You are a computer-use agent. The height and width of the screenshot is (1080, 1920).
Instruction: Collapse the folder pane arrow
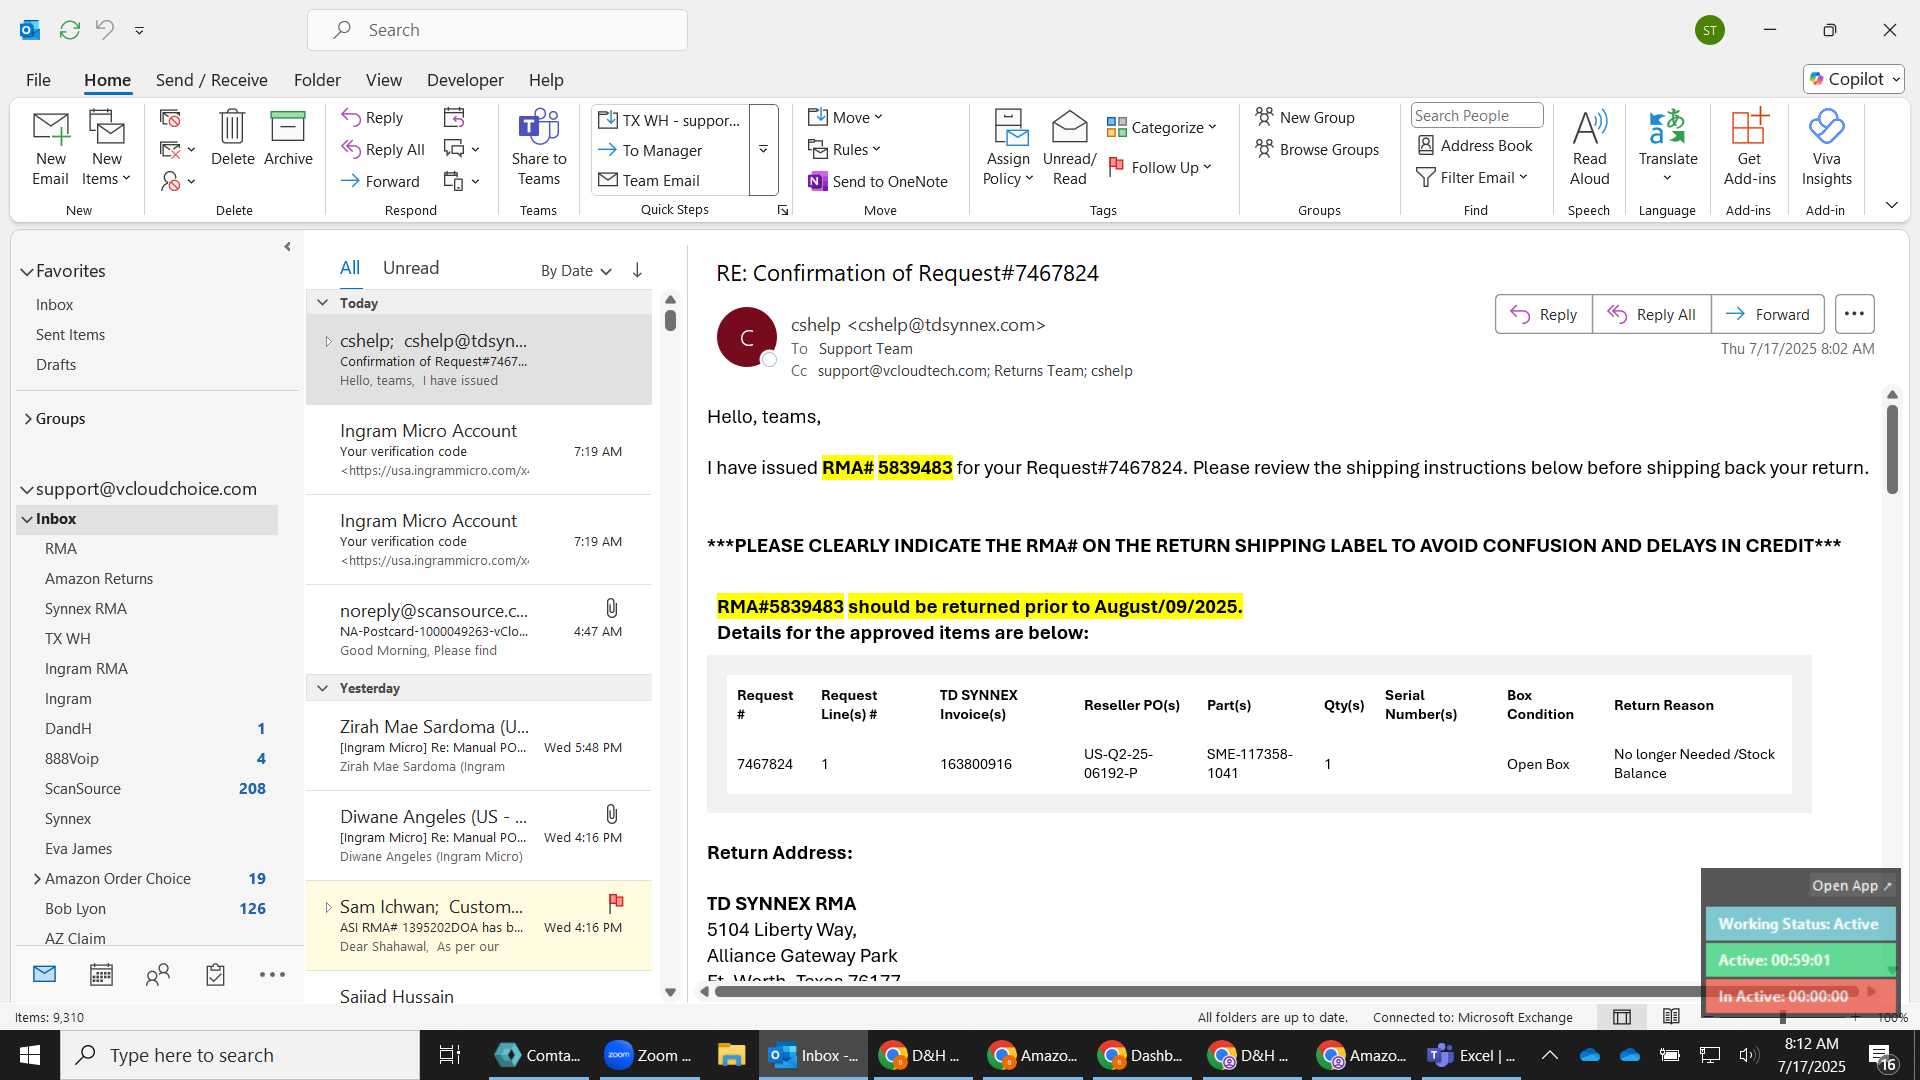[x=287, y=246]
